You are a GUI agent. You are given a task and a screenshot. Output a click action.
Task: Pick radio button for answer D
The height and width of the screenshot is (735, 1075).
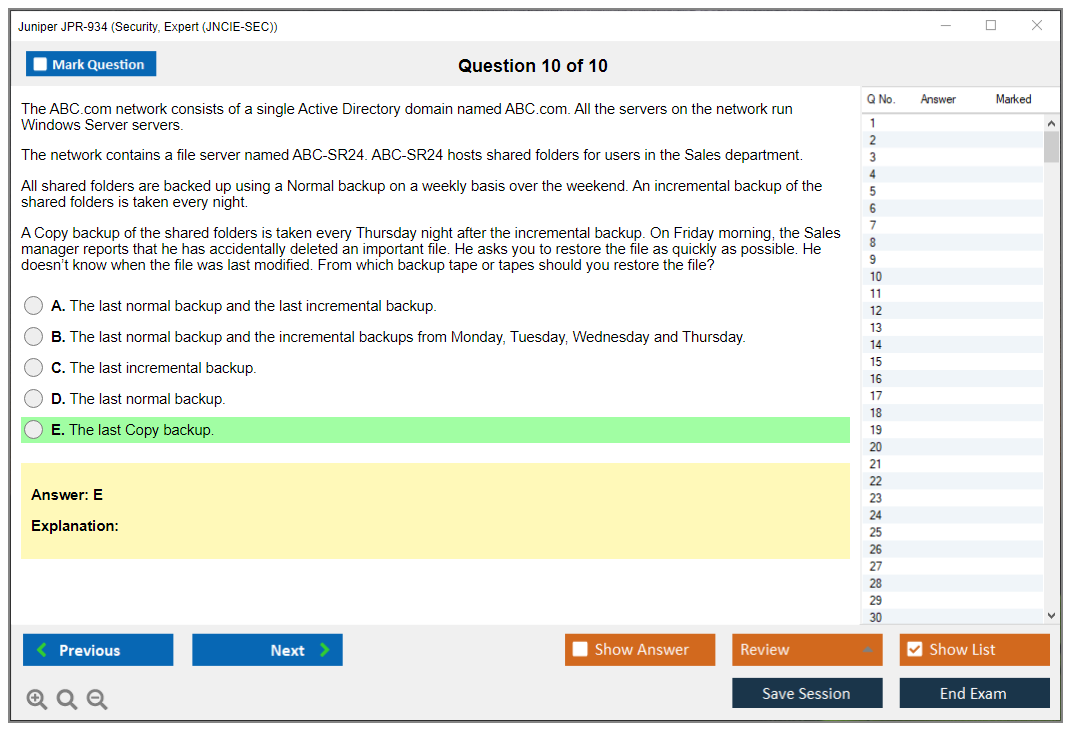(34, 399)
